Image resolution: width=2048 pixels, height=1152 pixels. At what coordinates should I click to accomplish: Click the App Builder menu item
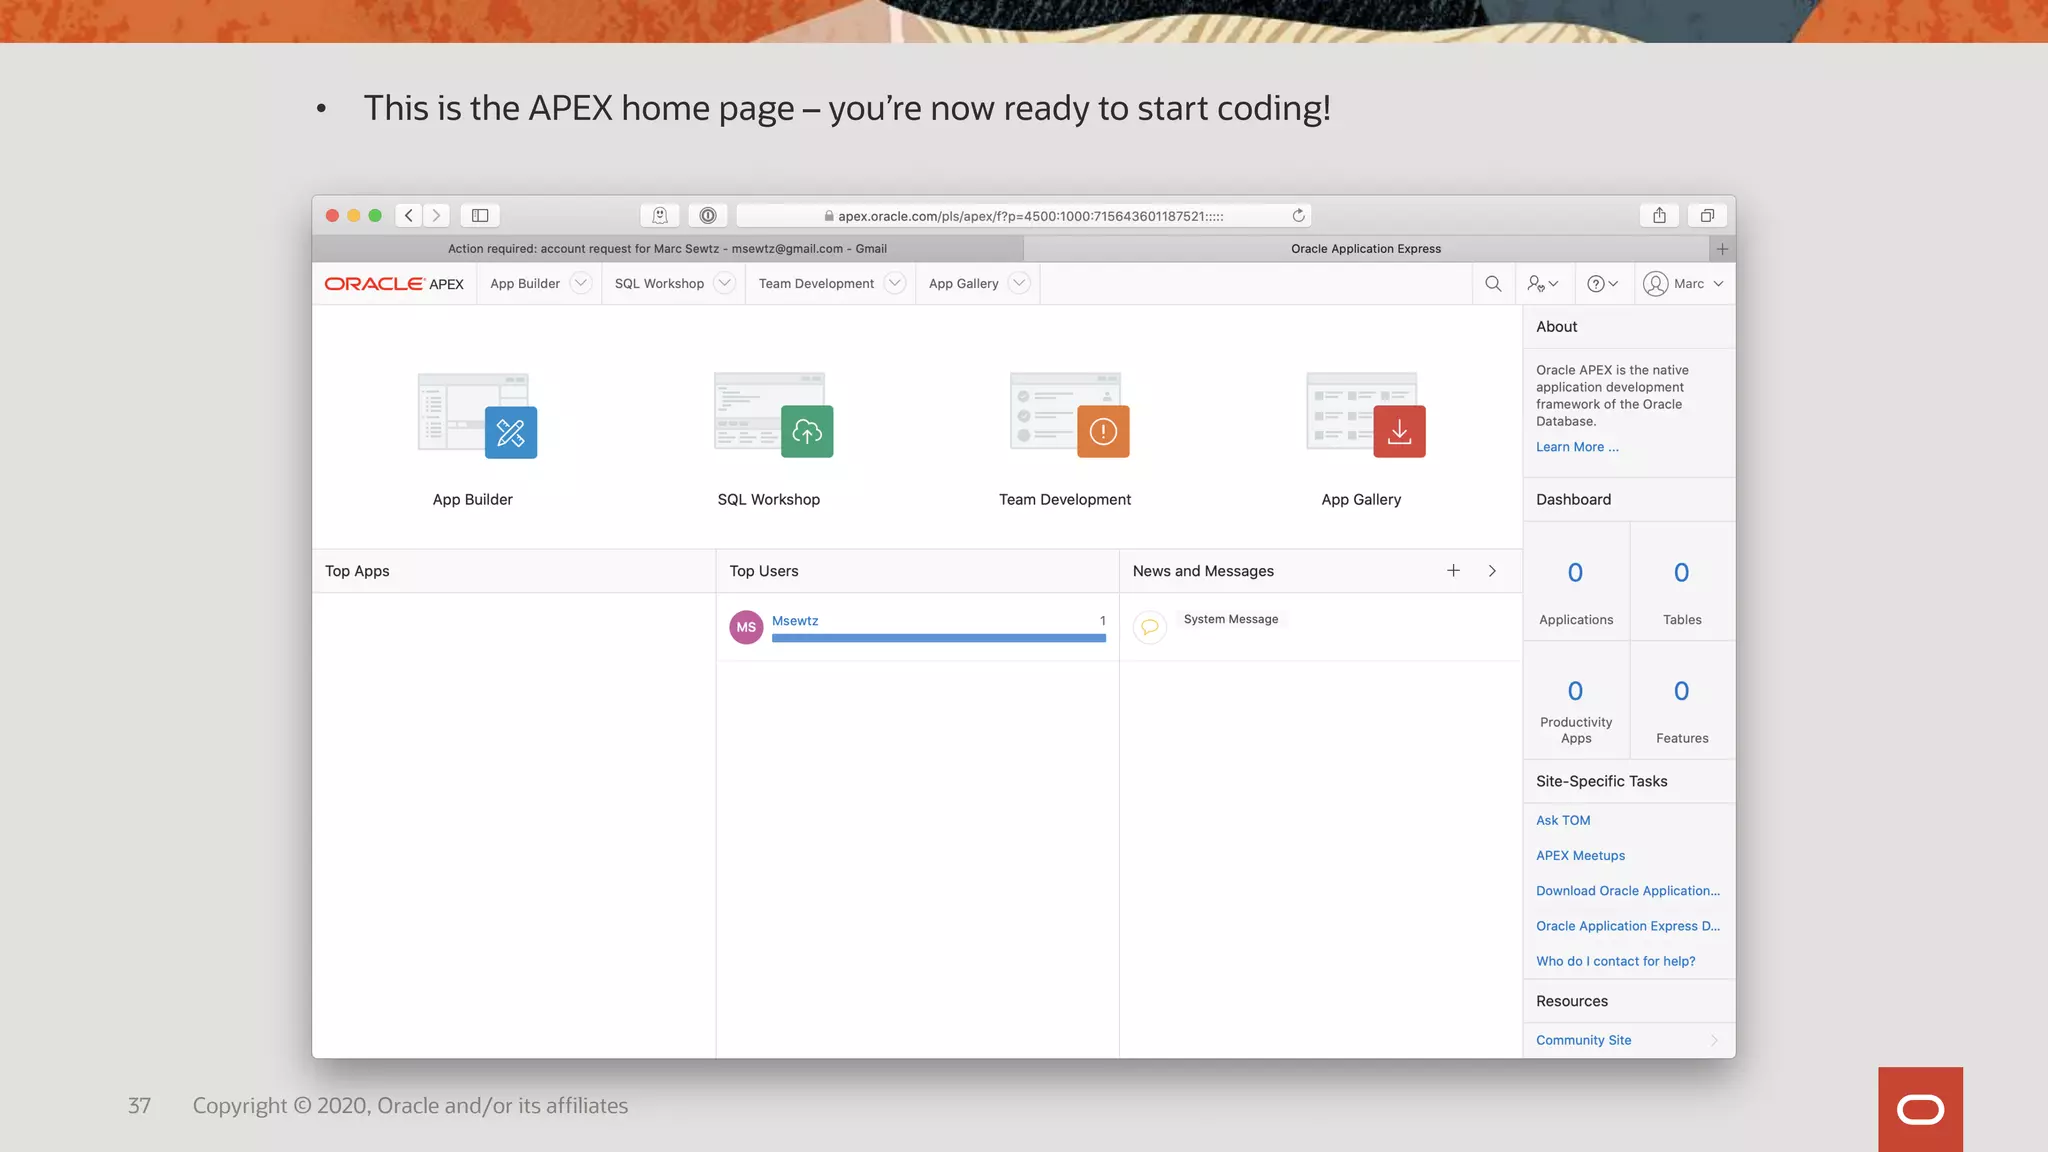[525, 284]
